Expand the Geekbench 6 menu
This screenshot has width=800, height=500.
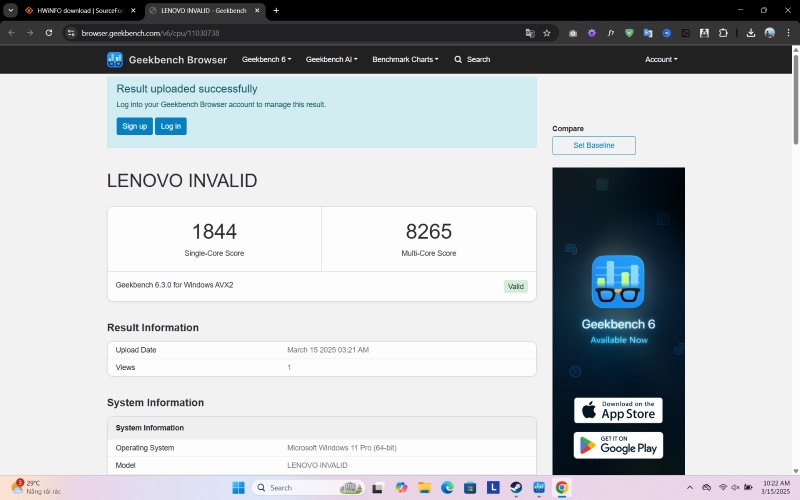tap(266, 60)
